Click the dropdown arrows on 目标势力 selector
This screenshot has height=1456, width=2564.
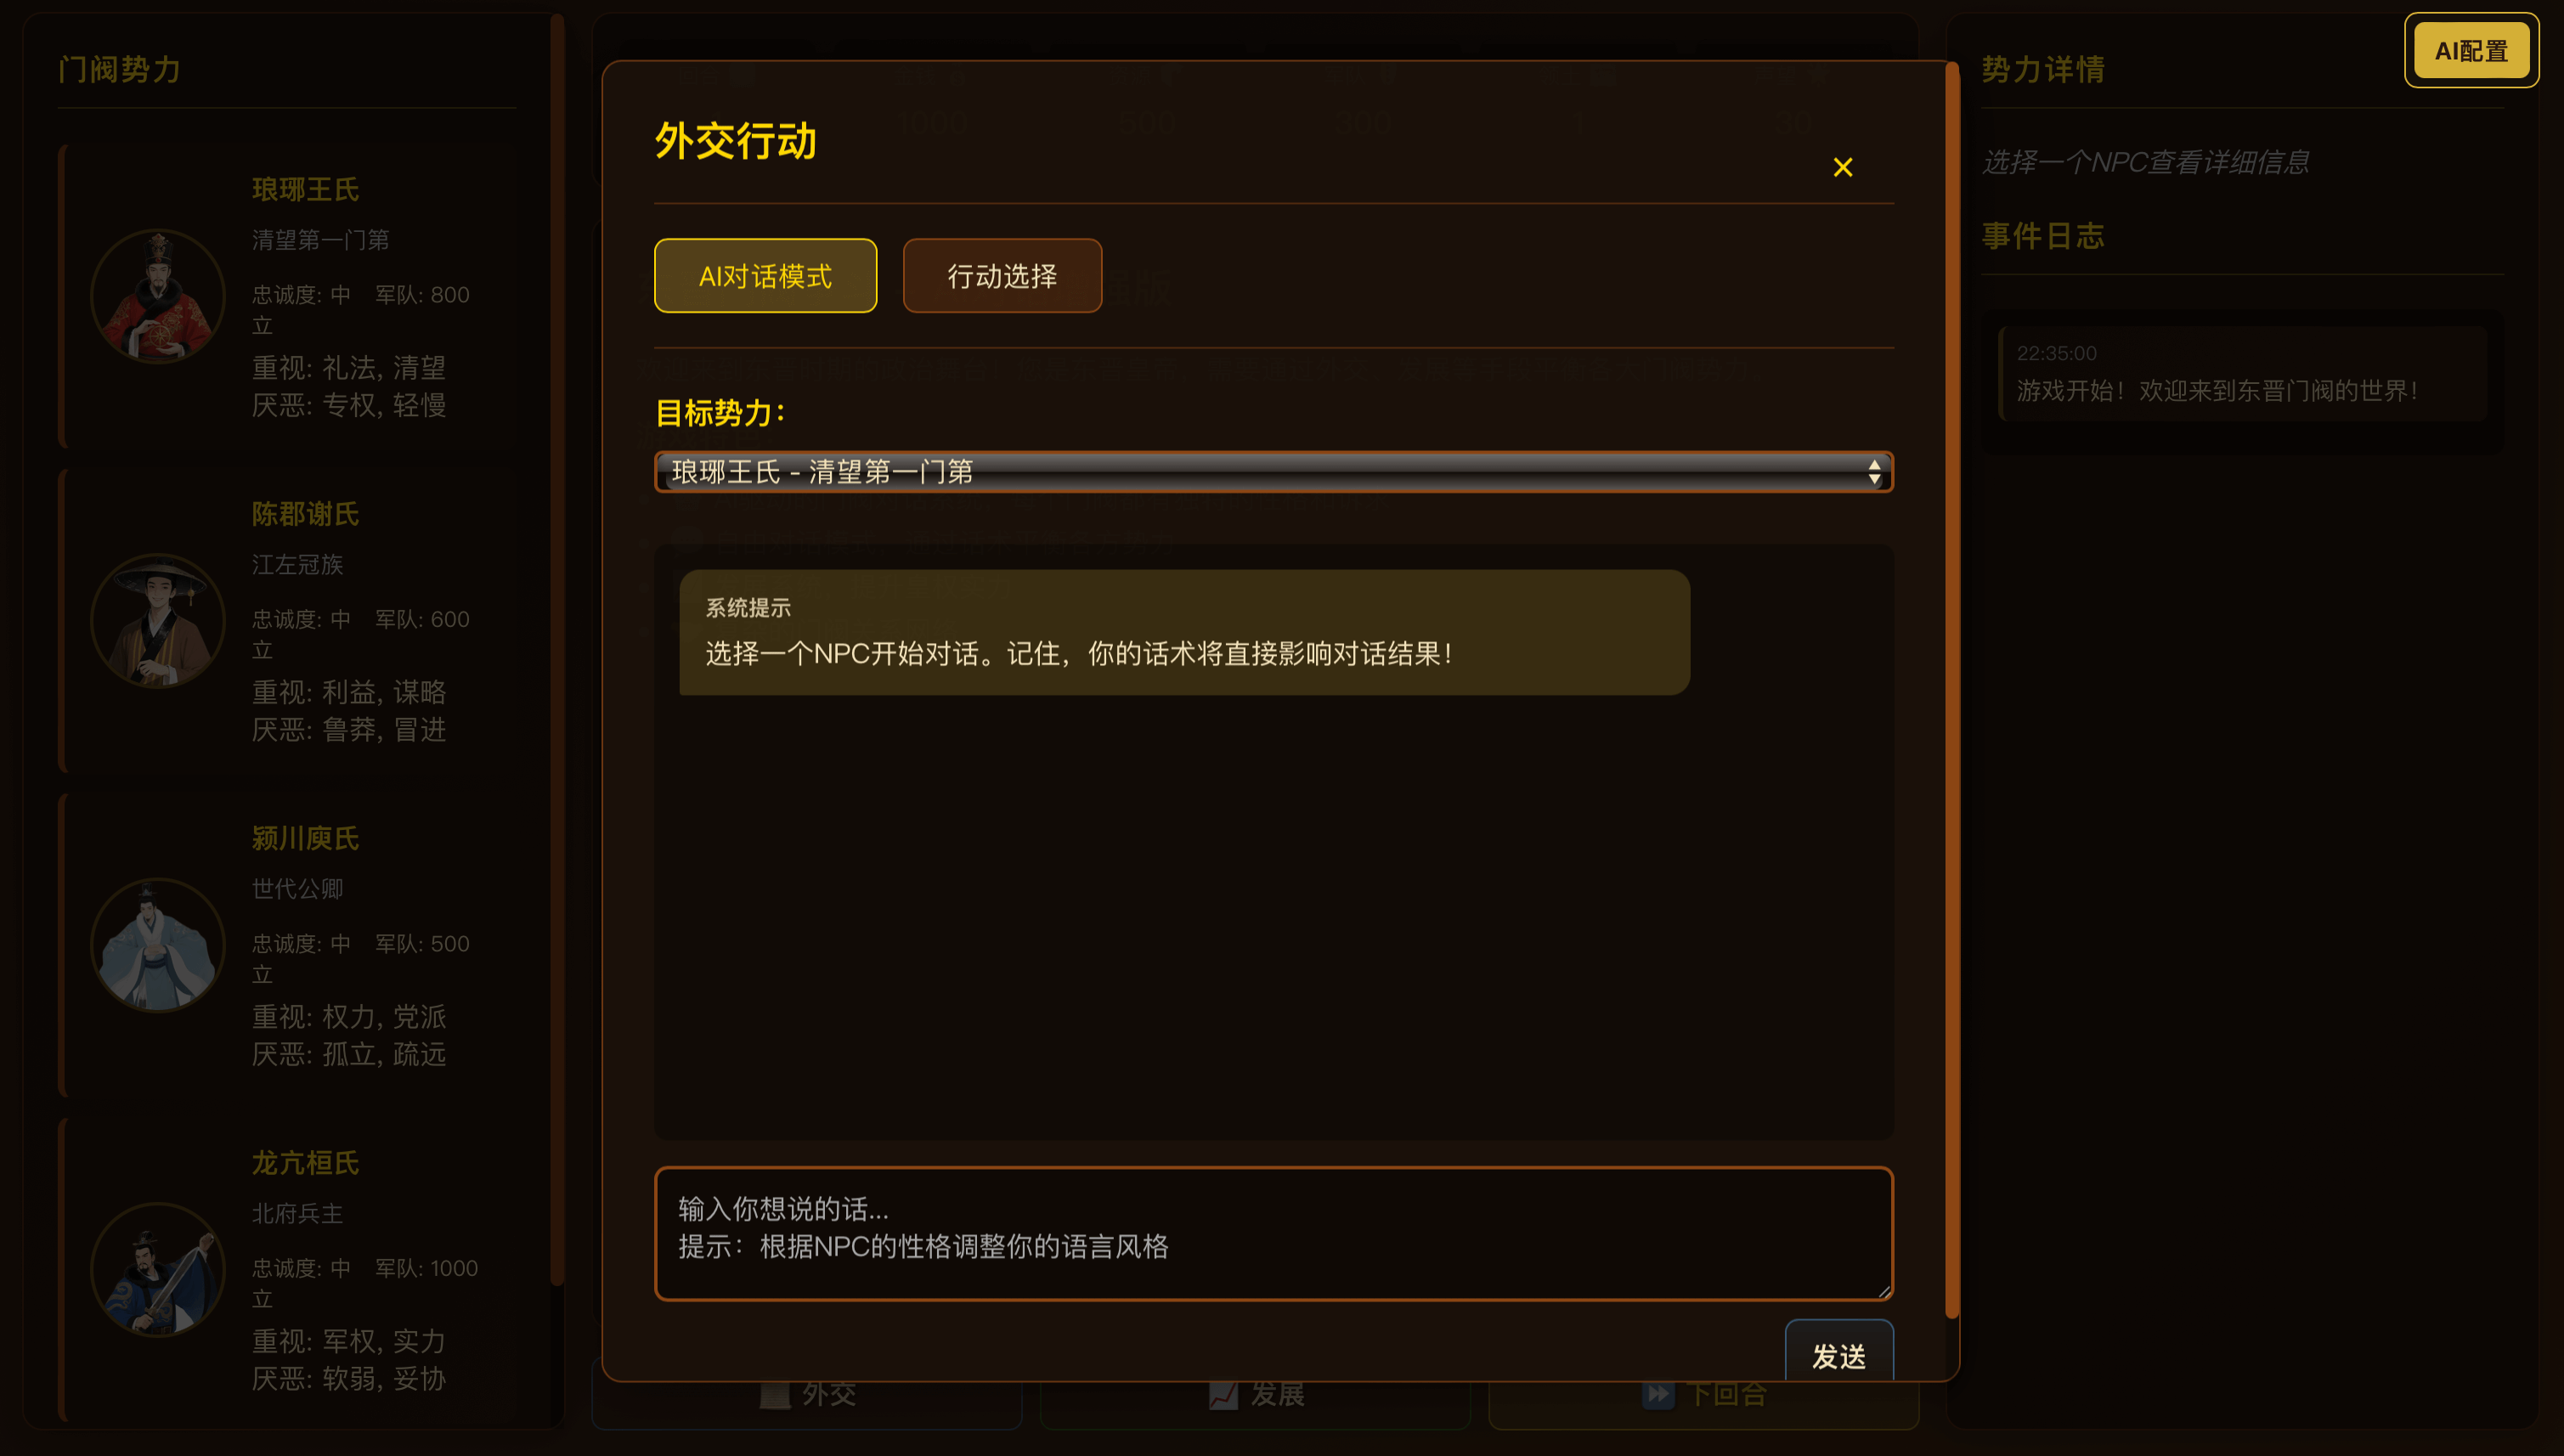(x=1874, y=472)
